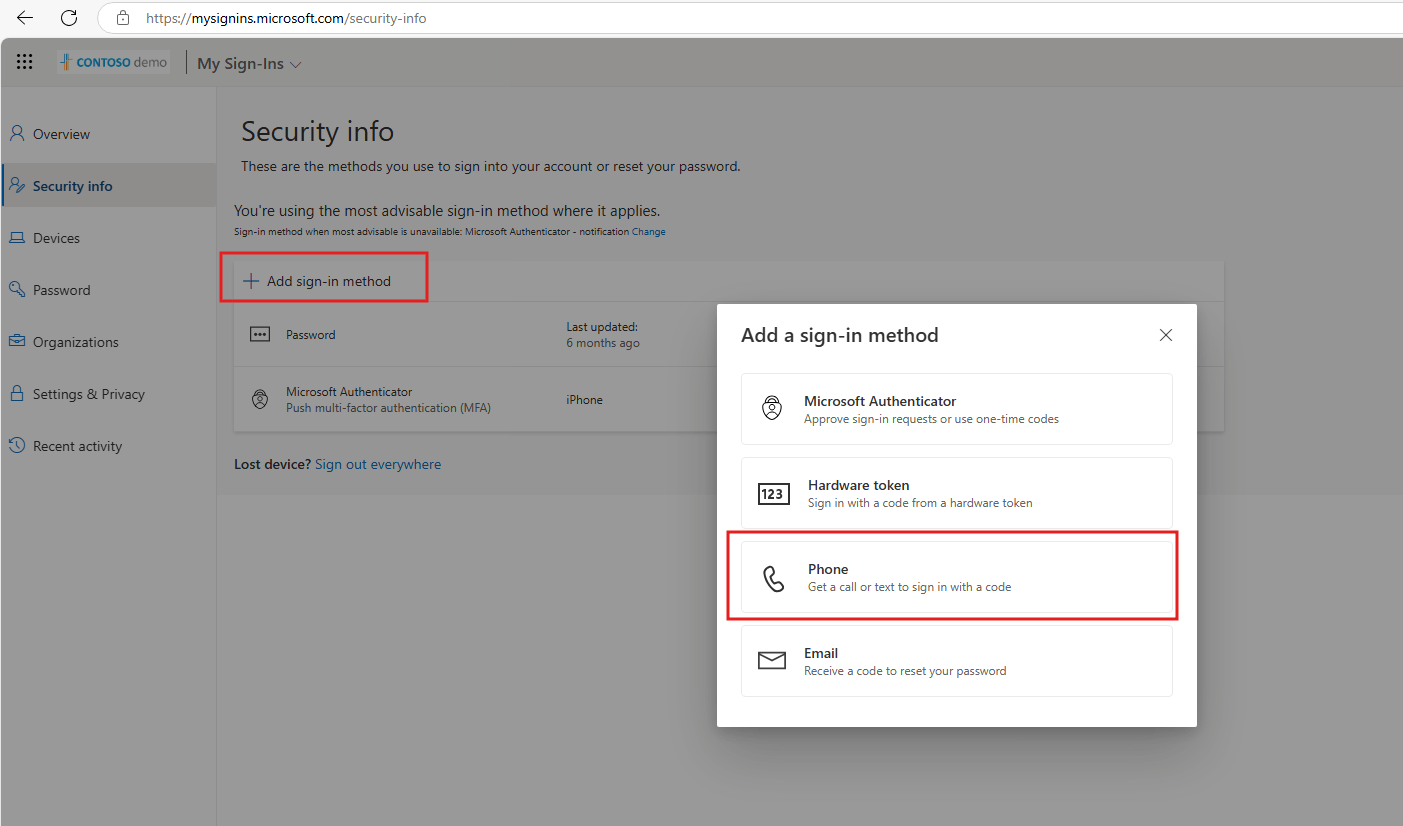Click the Change link for sign-in method
This screenshot has height=826, width=1403.
tap(649, 232)
